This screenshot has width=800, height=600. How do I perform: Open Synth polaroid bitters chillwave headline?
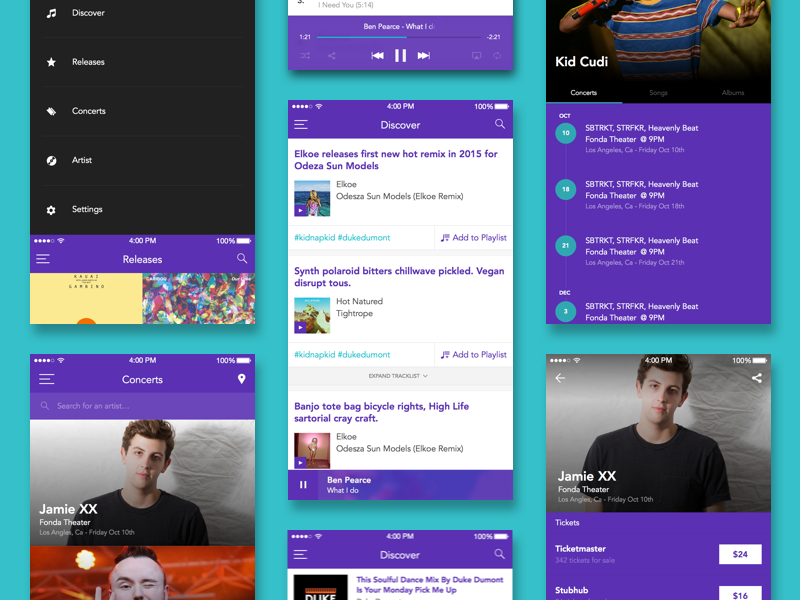point(399,277)
